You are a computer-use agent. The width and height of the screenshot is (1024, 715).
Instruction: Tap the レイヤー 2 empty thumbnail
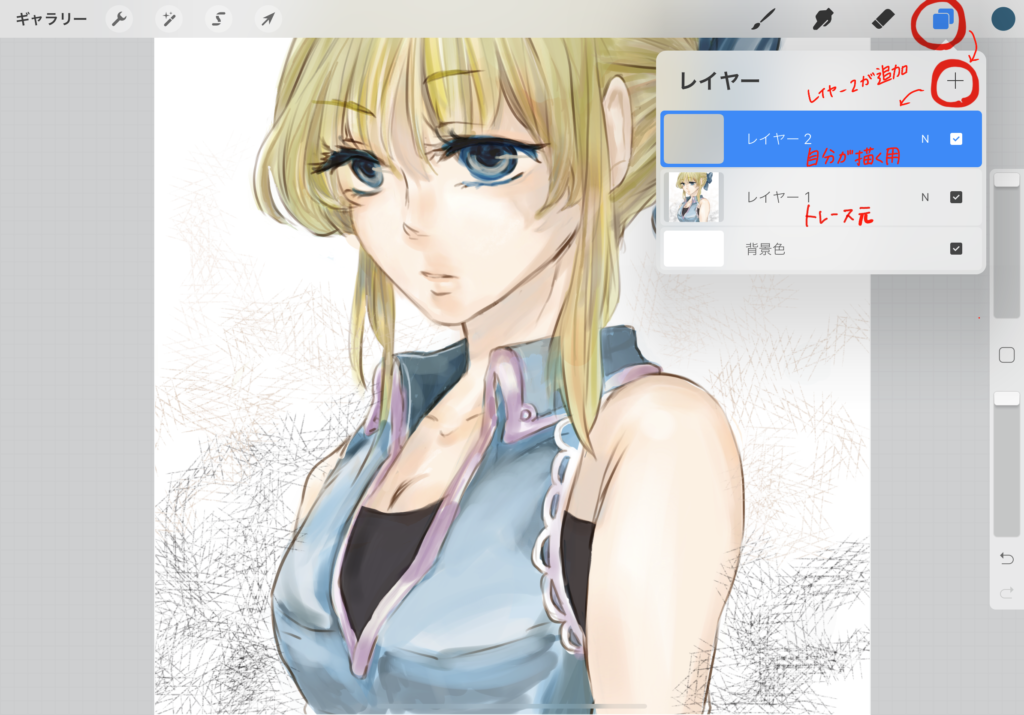pyautogui.click(x=694, y=138)
